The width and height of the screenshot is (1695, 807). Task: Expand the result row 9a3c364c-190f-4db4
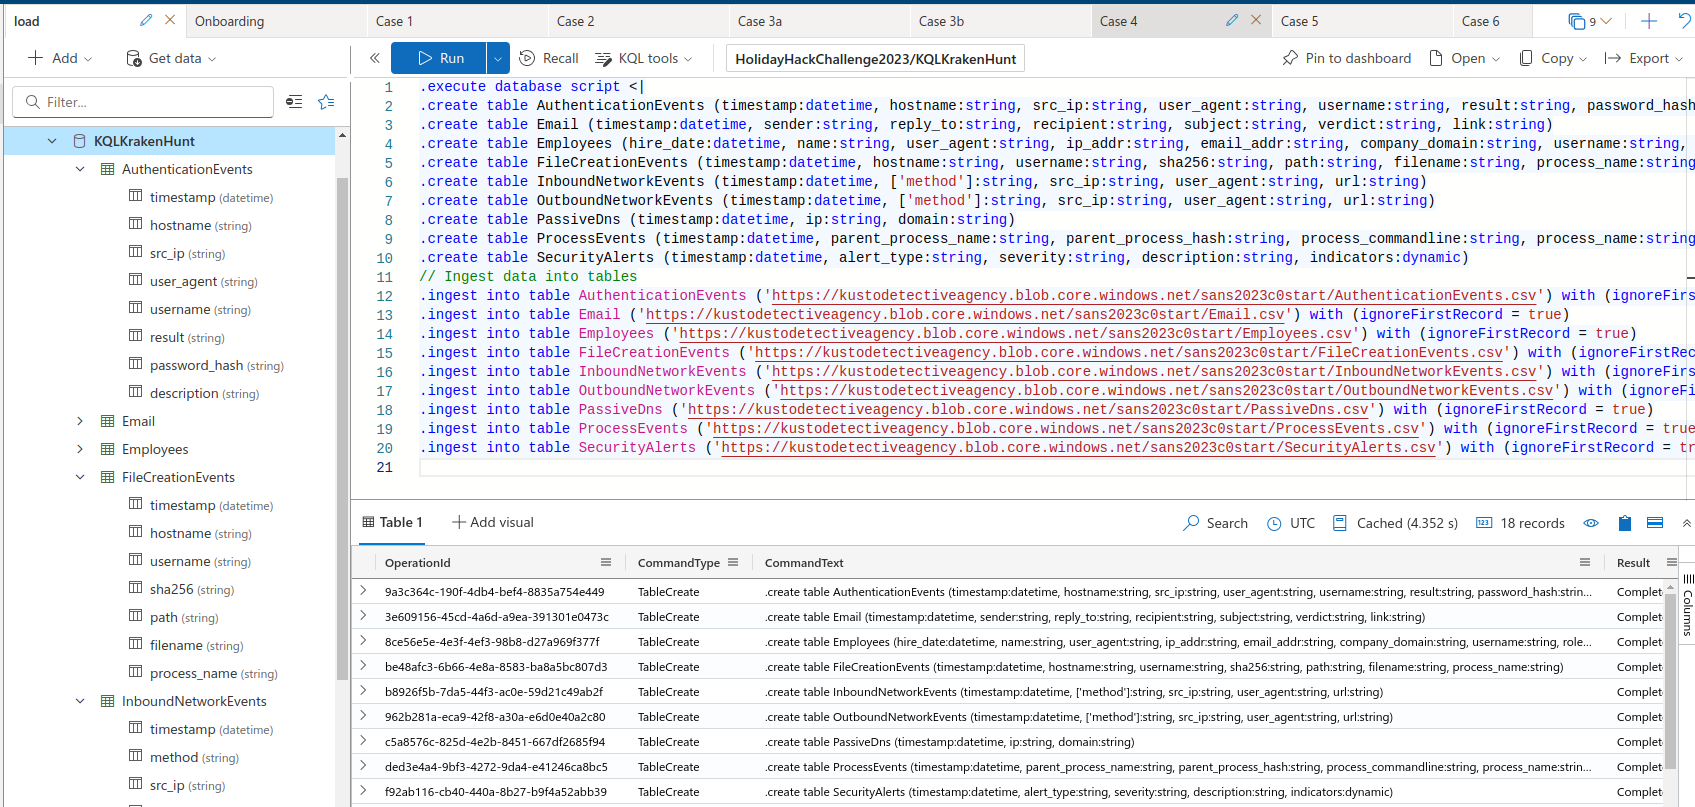click(x=363, y=591)
